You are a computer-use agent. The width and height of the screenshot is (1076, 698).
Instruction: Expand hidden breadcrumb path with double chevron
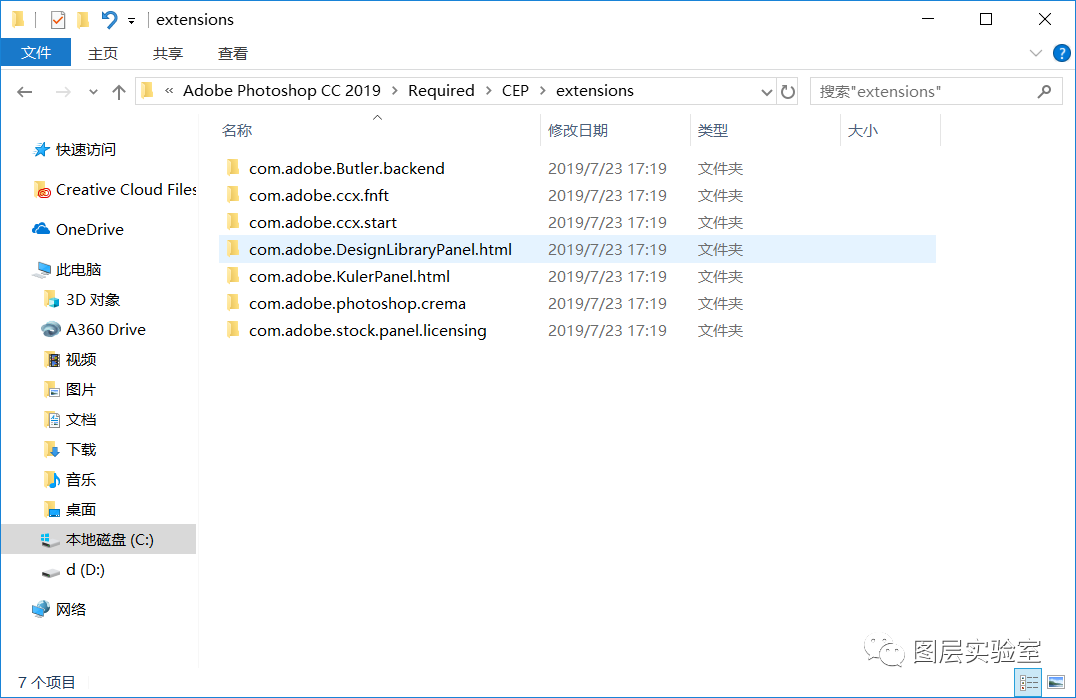(x=169, y=91)
